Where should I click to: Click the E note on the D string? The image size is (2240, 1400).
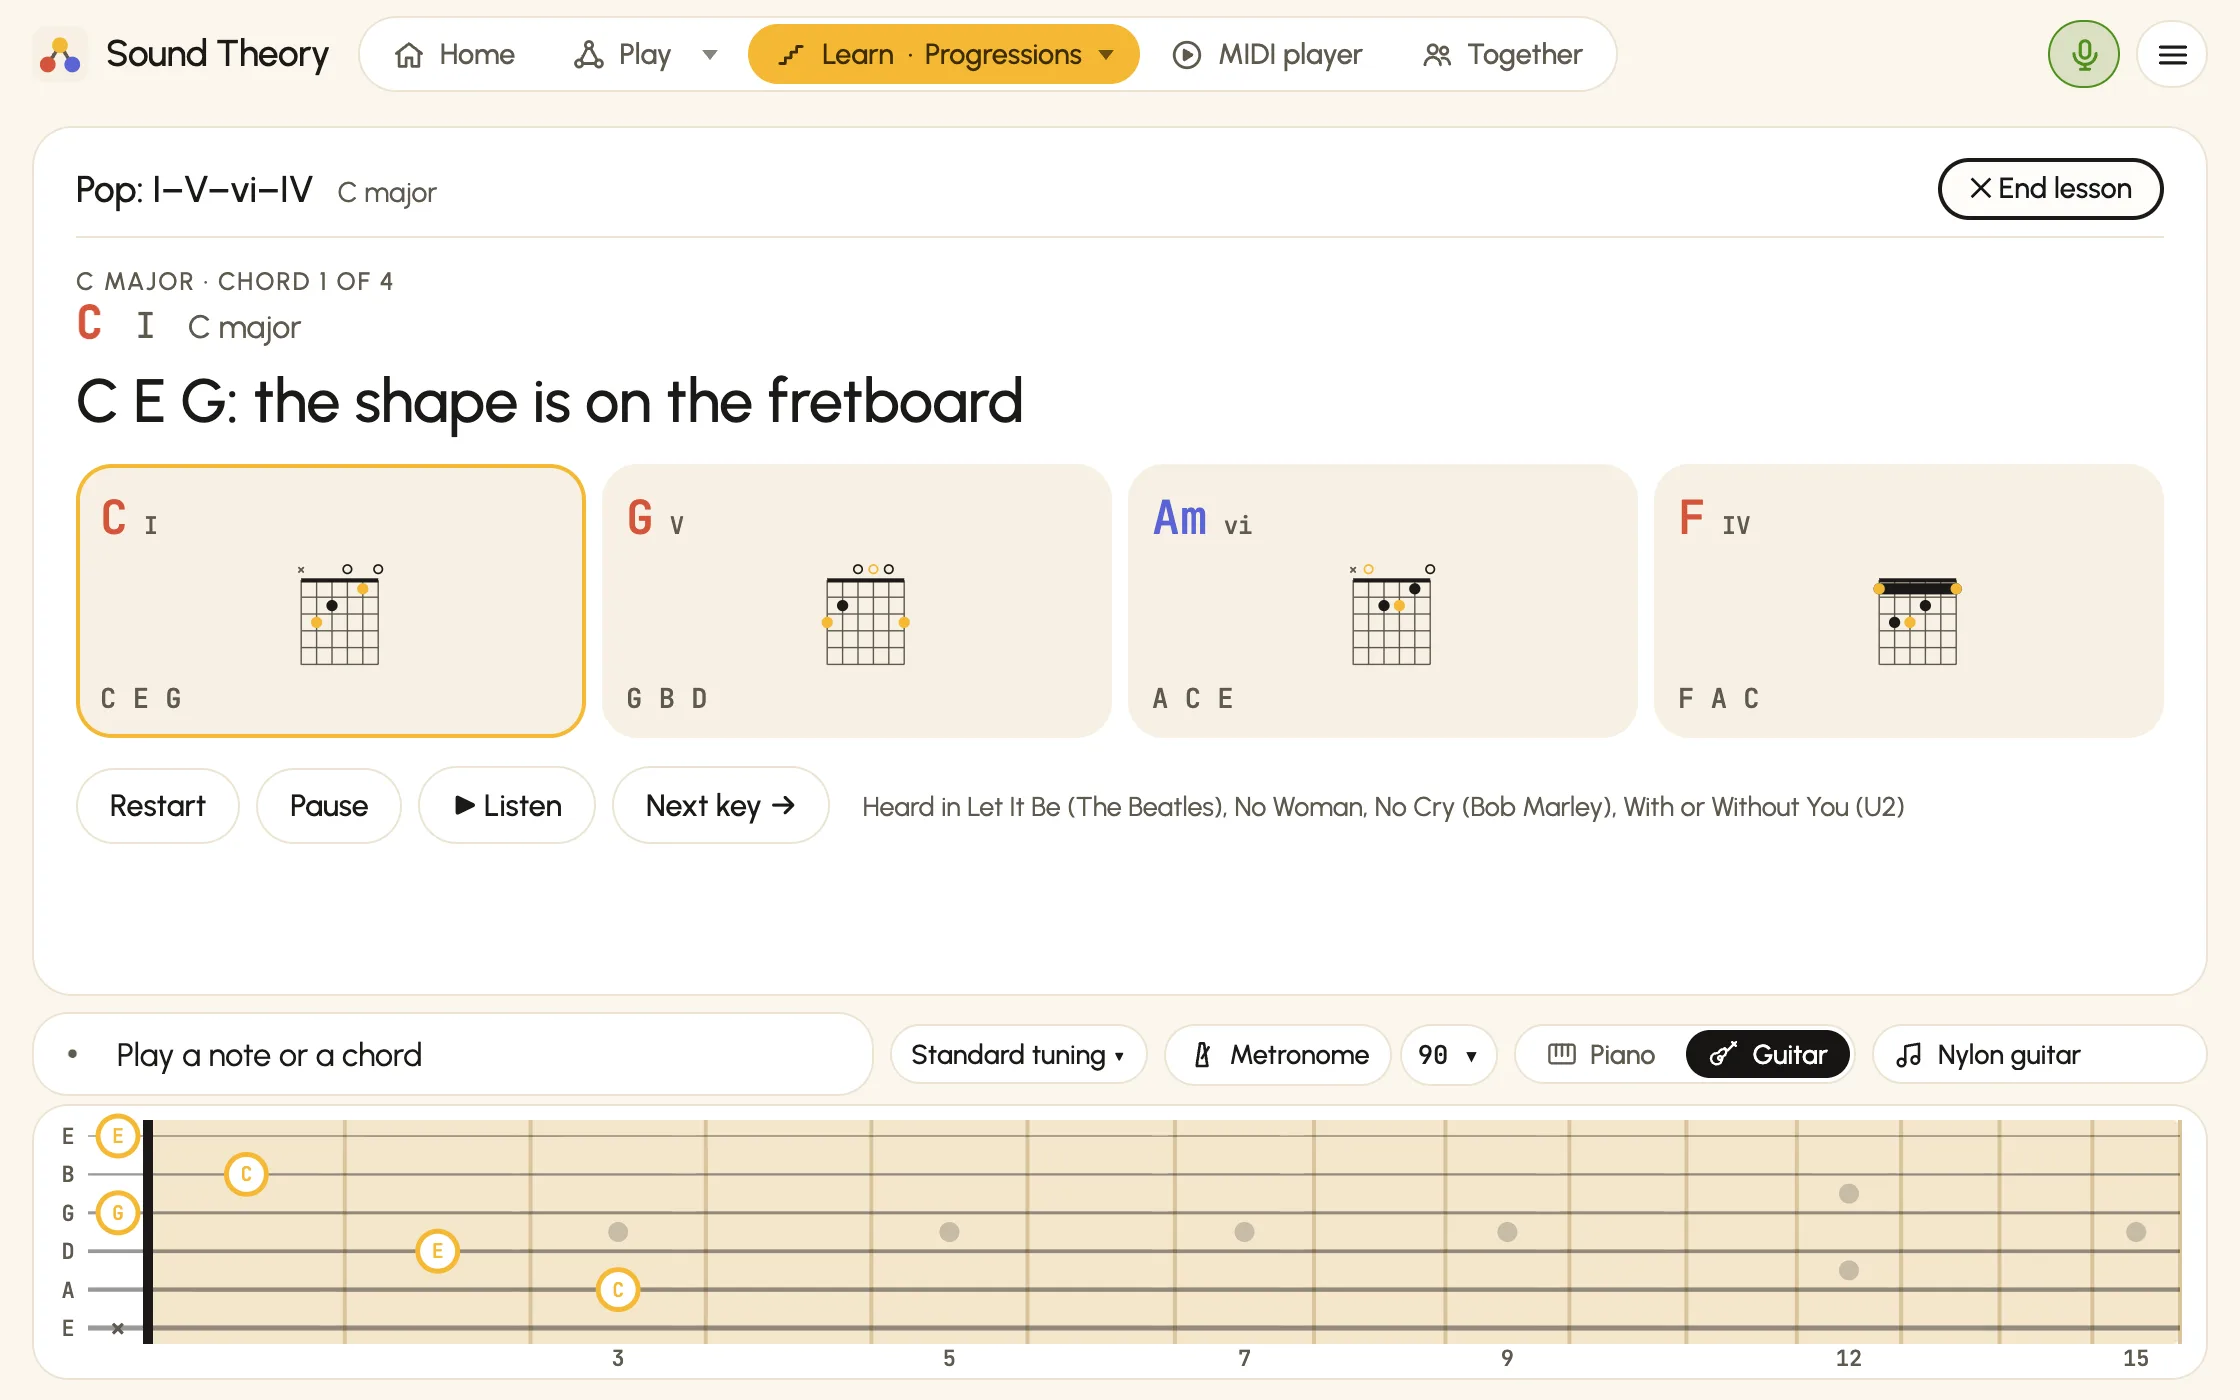tap(437, 1251)
